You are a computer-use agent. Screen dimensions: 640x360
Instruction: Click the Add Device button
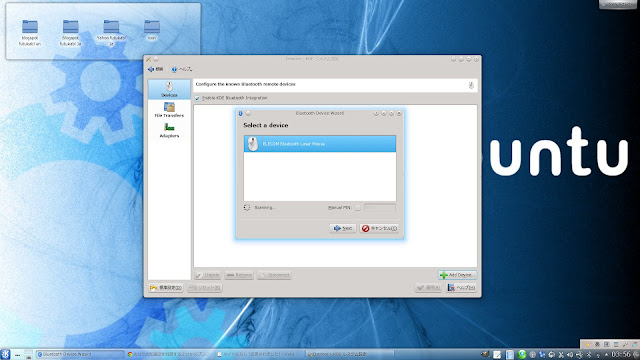pos(457,275)
